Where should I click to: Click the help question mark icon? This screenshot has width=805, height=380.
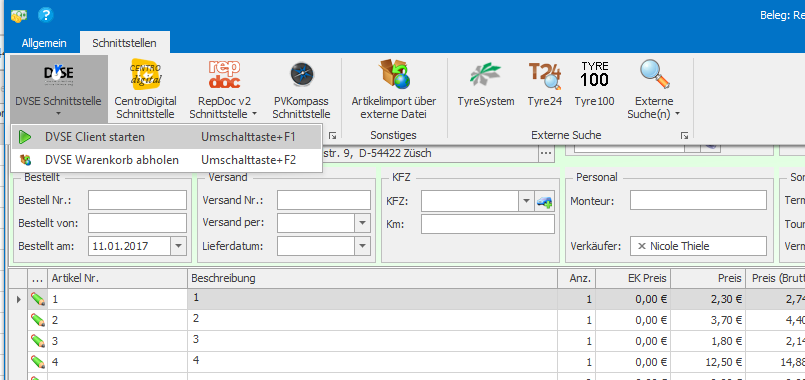click(46, 15)
